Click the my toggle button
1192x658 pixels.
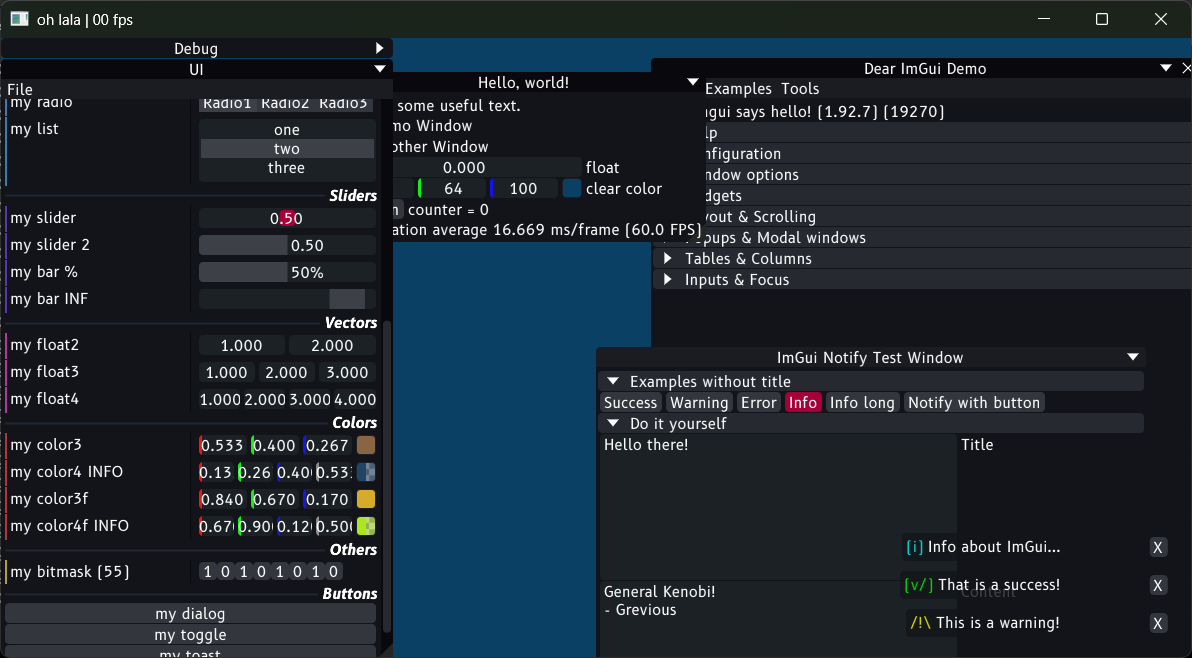tap(190, 634)
